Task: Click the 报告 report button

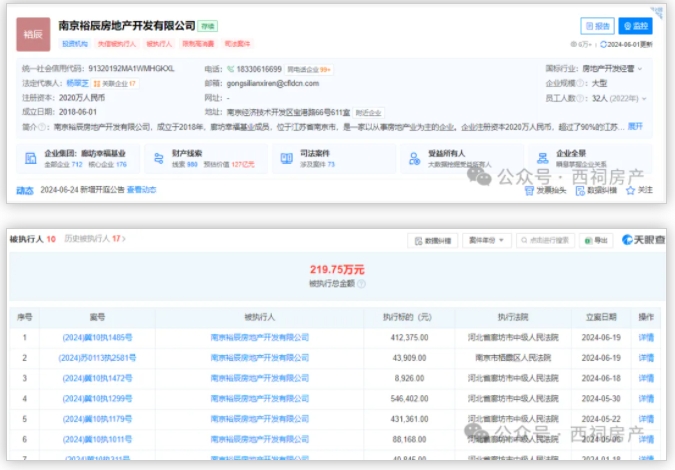Action: pos(597,27)
